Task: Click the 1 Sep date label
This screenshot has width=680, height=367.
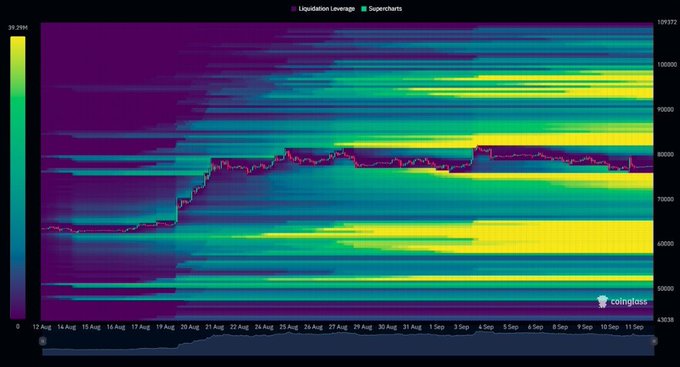Action: pyautogui.click(x=437, y=327)
